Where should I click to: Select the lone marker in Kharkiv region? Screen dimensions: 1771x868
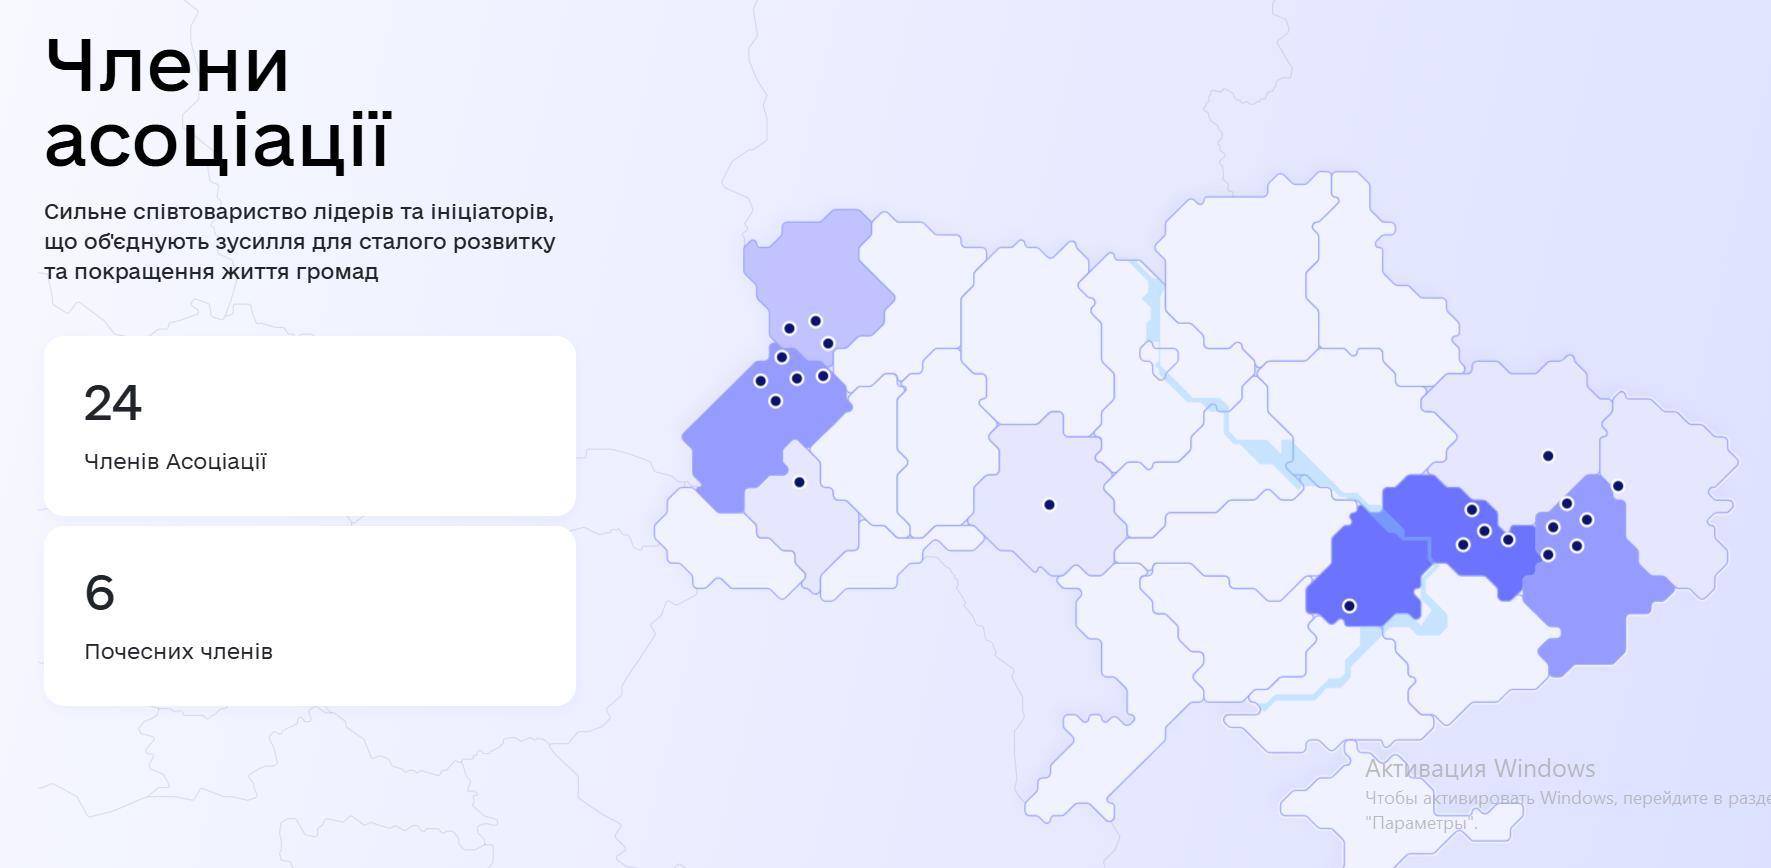tap(1548, 456)
